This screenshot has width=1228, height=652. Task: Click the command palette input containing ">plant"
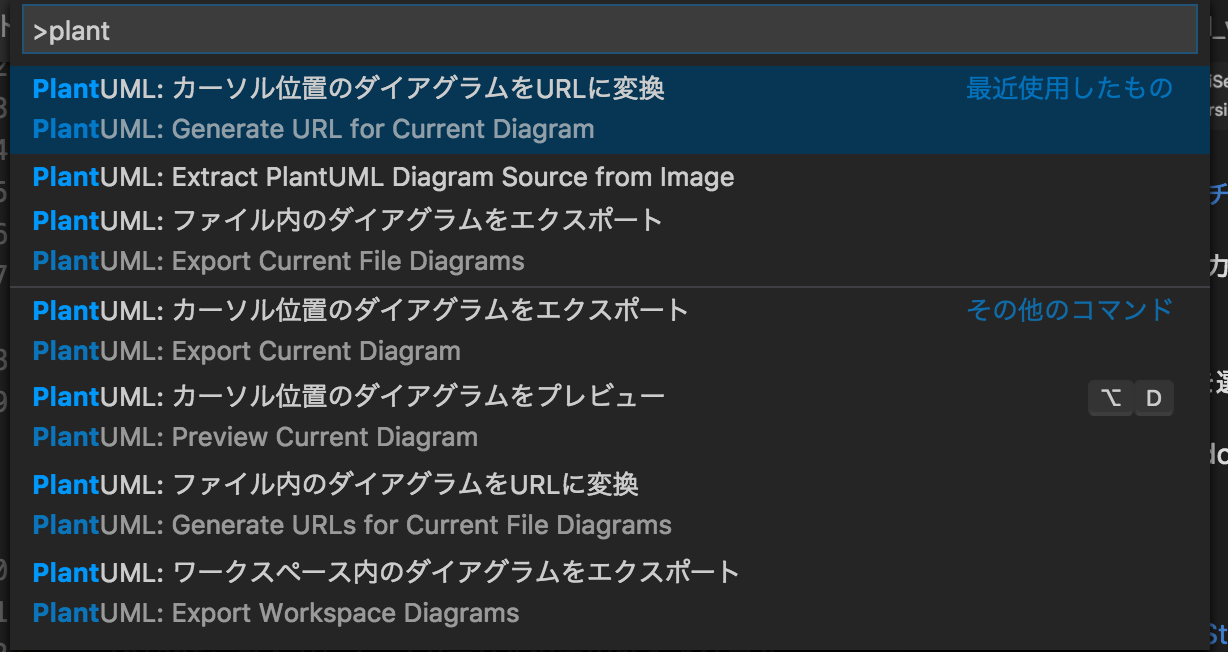pyautogui.click(x=610, y=31)
